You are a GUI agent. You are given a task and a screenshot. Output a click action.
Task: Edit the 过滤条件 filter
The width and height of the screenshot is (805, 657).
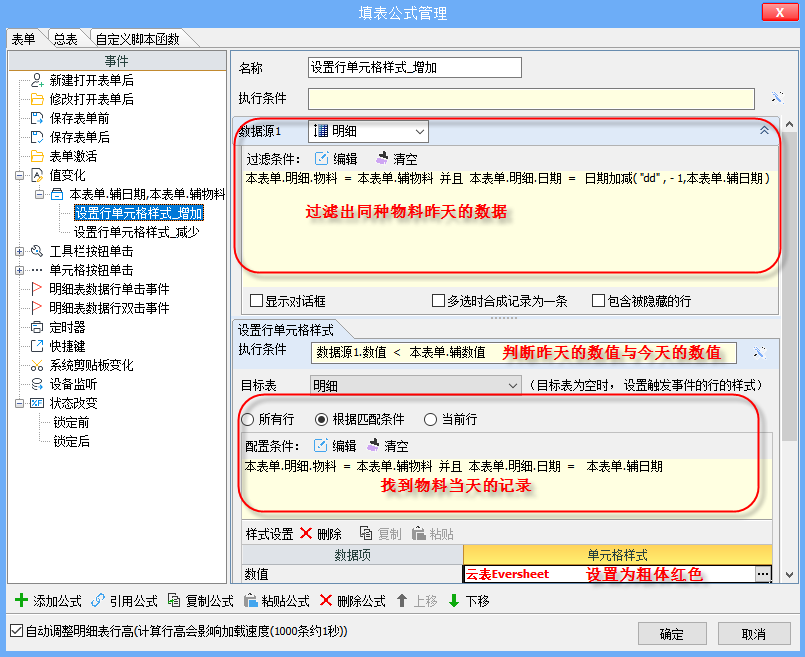336,159
